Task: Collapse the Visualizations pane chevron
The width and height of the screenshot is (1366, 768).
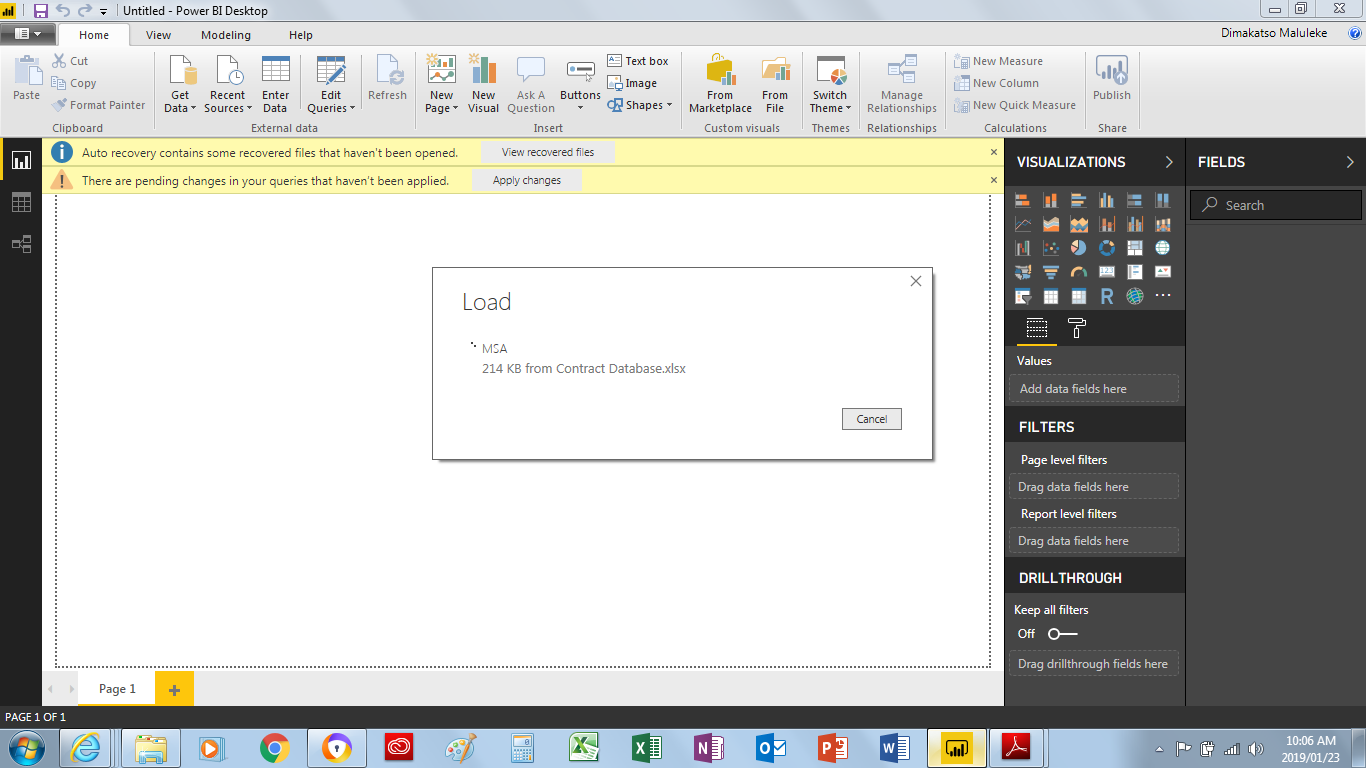Action: tap(1169, 162)
